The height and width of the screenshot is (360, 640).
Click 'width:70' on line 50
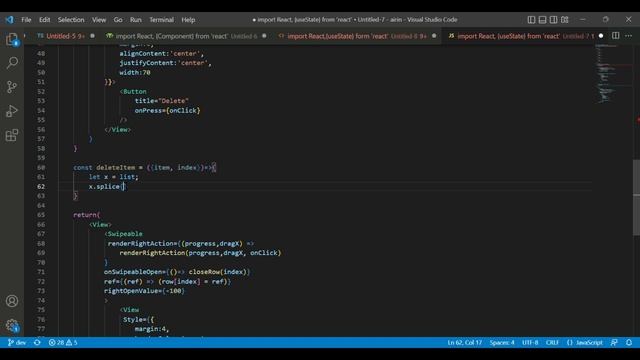point(135,72)
